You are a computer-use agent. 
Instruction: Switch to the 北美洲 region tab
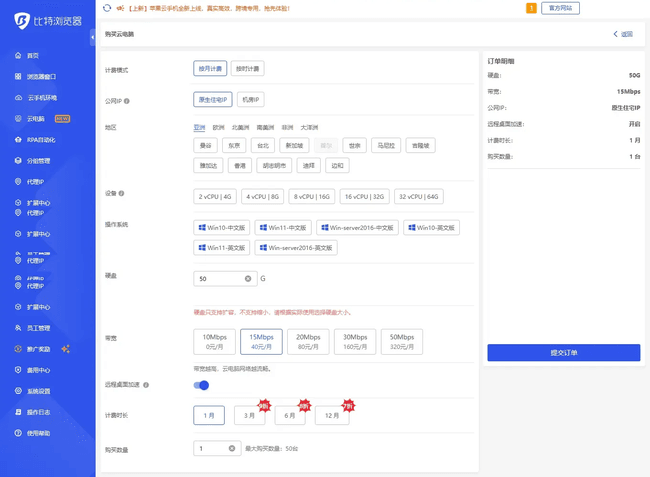click(240, 127)
